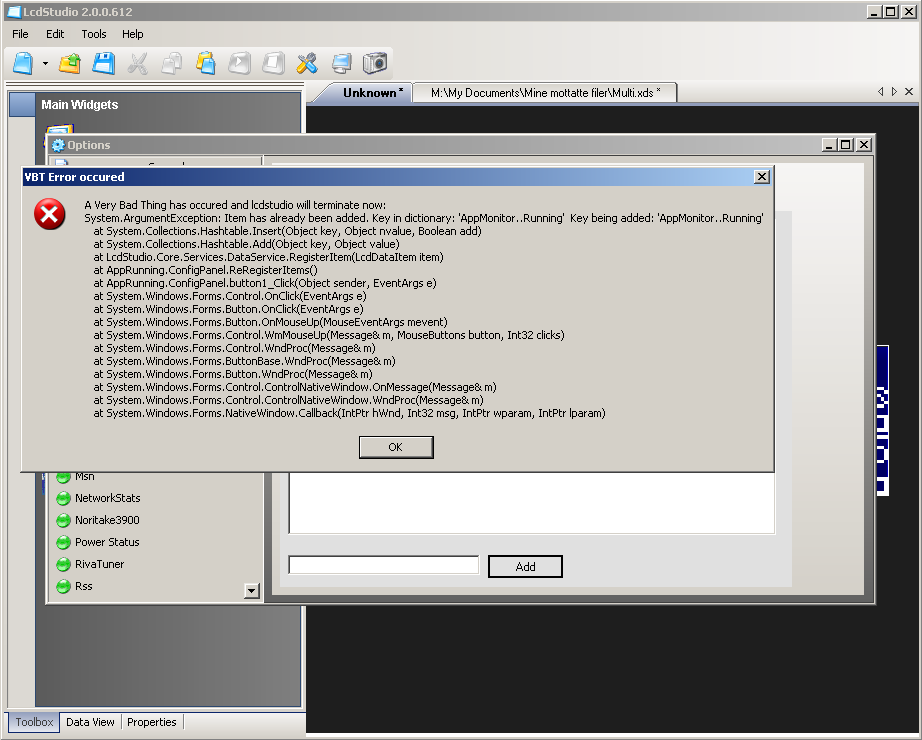Close the active document tab with X

pyautogui.click(x=909, y=92)
